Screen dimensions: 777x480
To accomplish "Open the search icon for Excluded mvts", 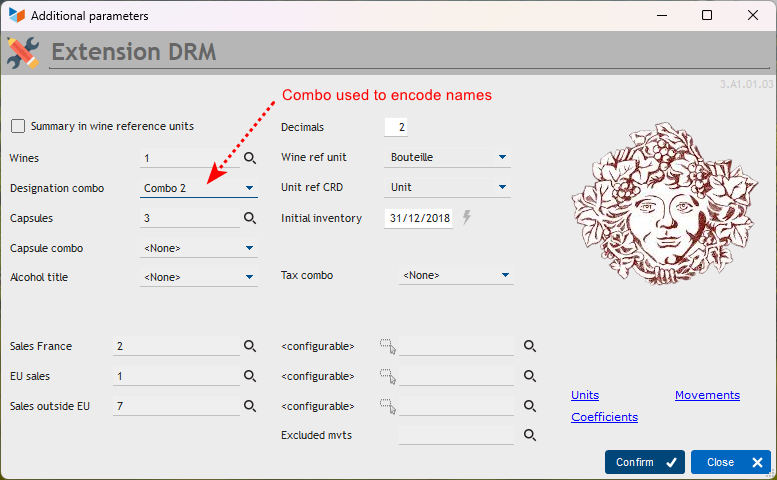I will (530, 435).
